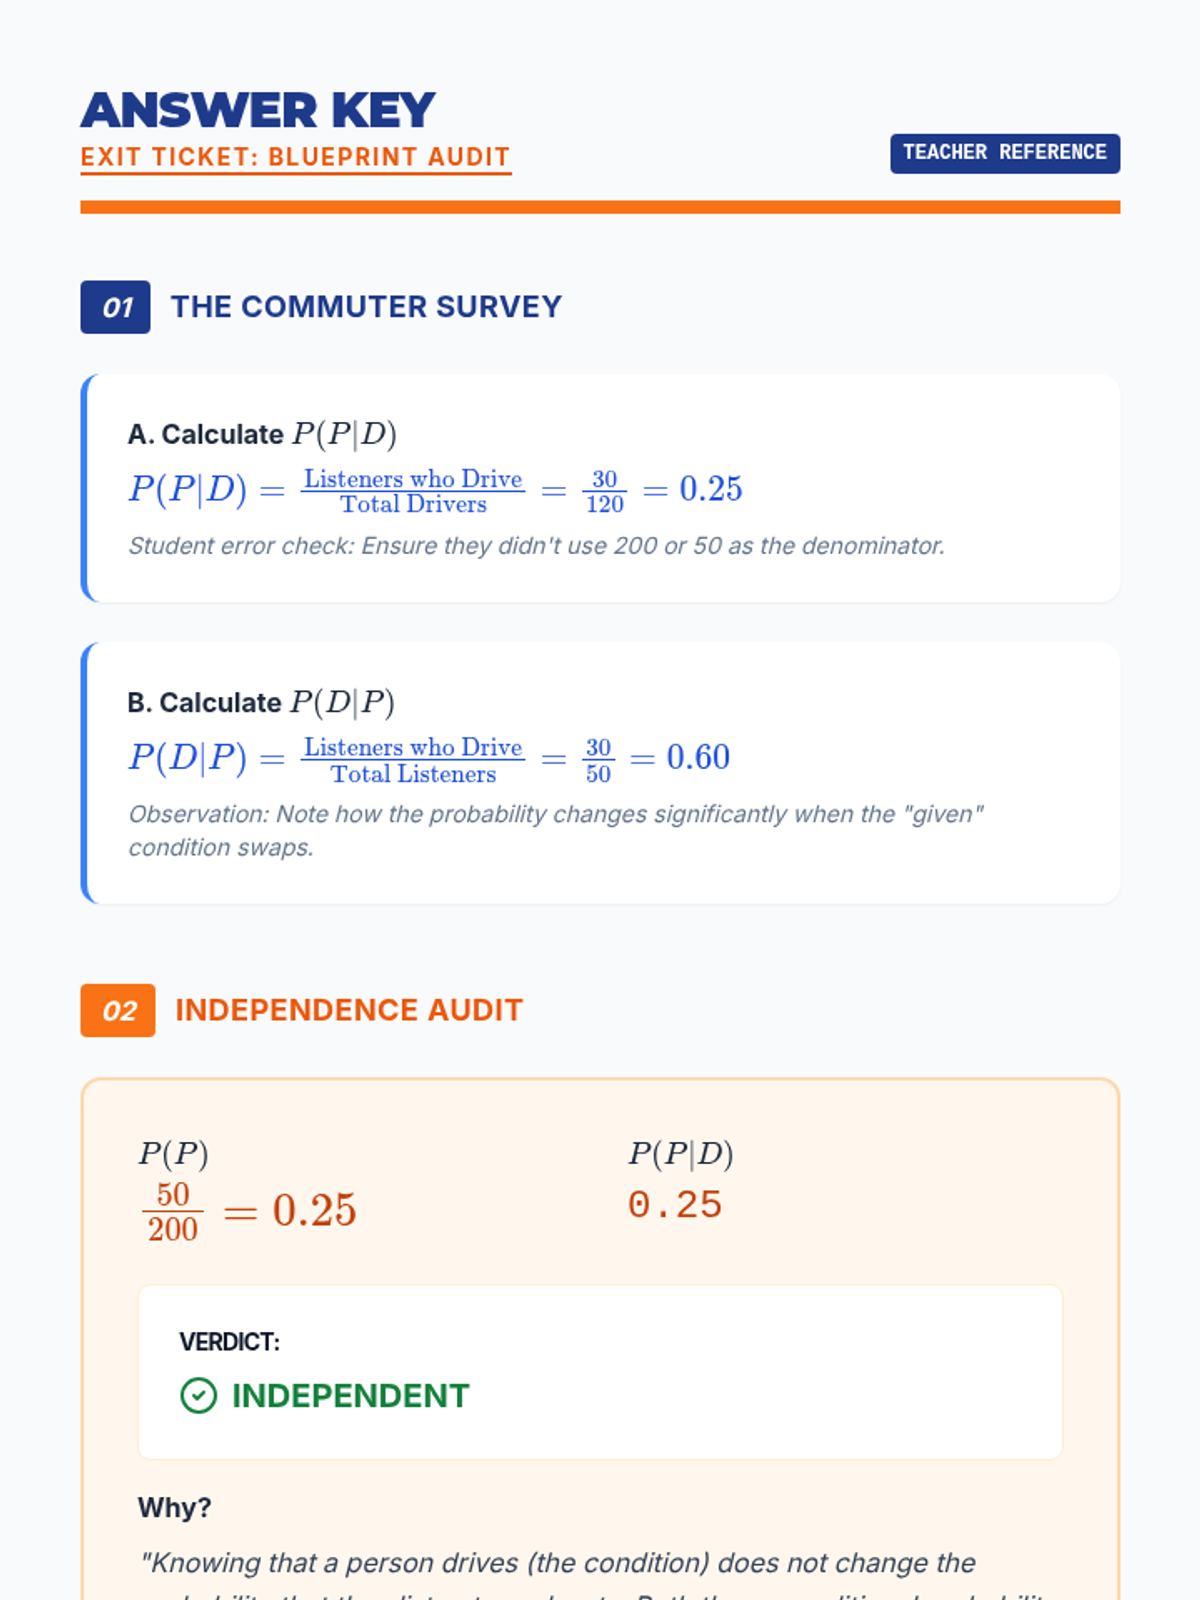The image size is (1200, 1600).
Task: Click the 'A. Calculate P(P|D)' question heading
Action: point(262,434)
